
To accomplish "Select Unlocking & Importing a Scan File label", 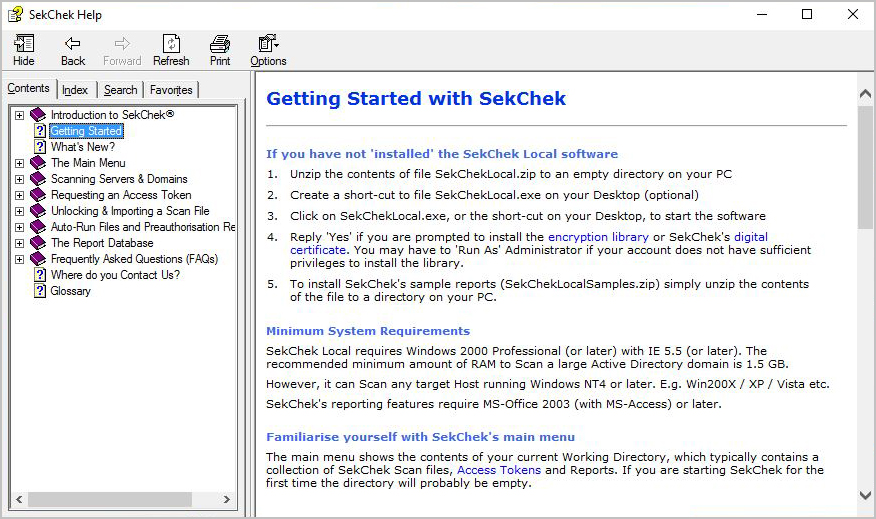I will 130,211.
